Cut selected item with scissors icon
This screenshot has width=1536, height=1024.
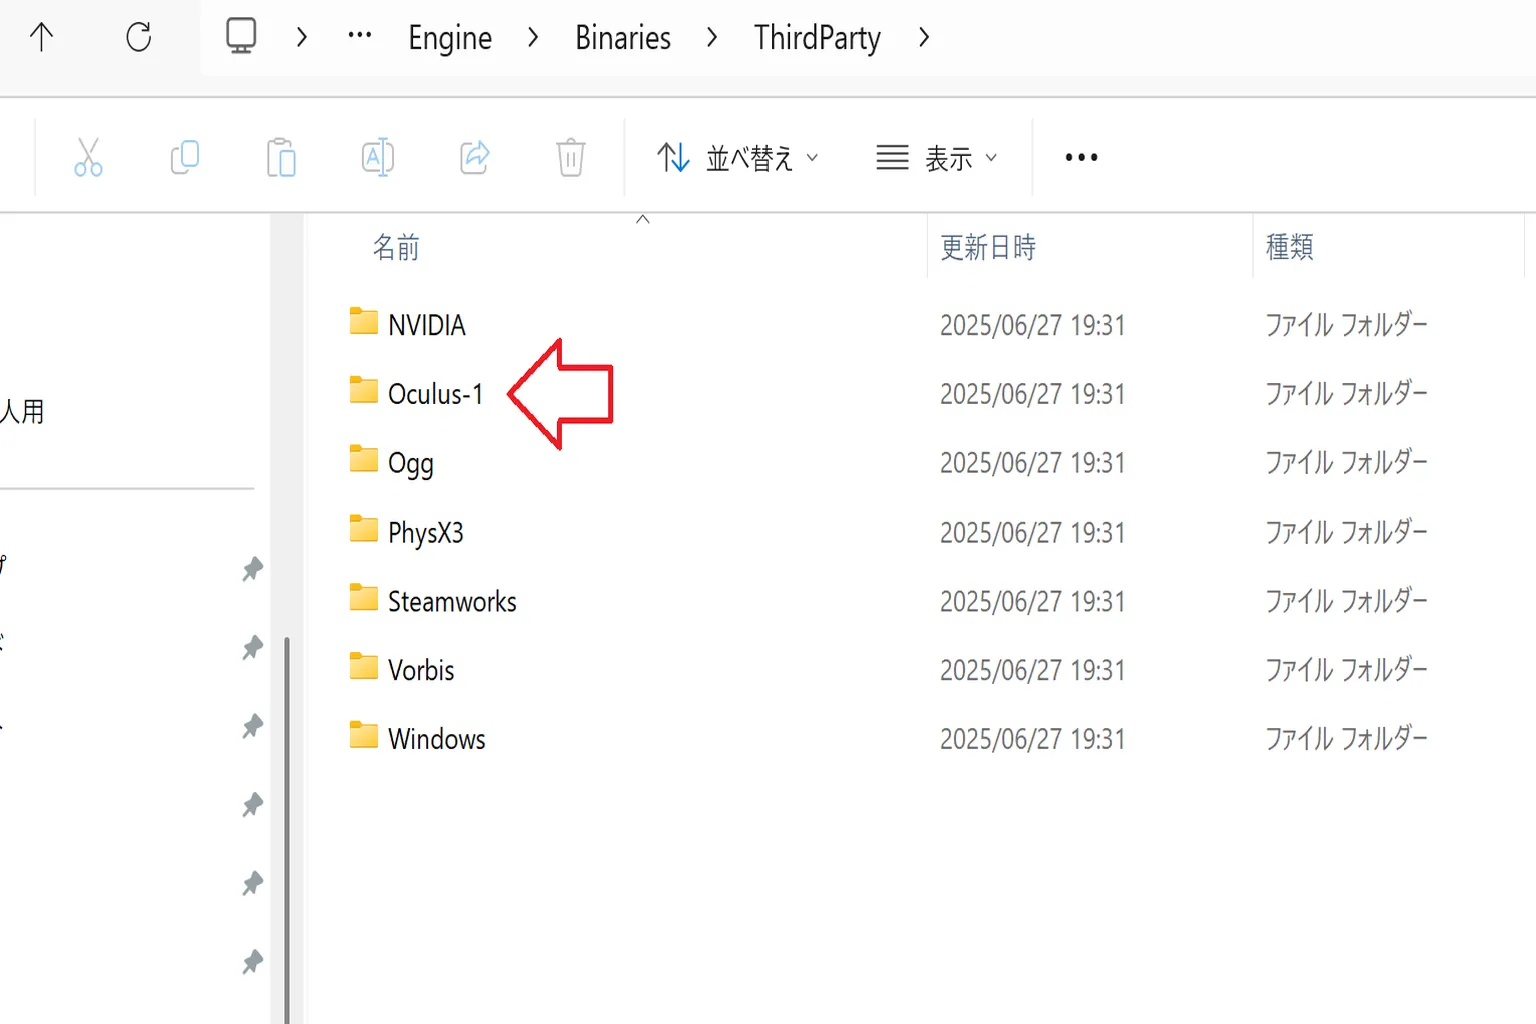point(88,157)
